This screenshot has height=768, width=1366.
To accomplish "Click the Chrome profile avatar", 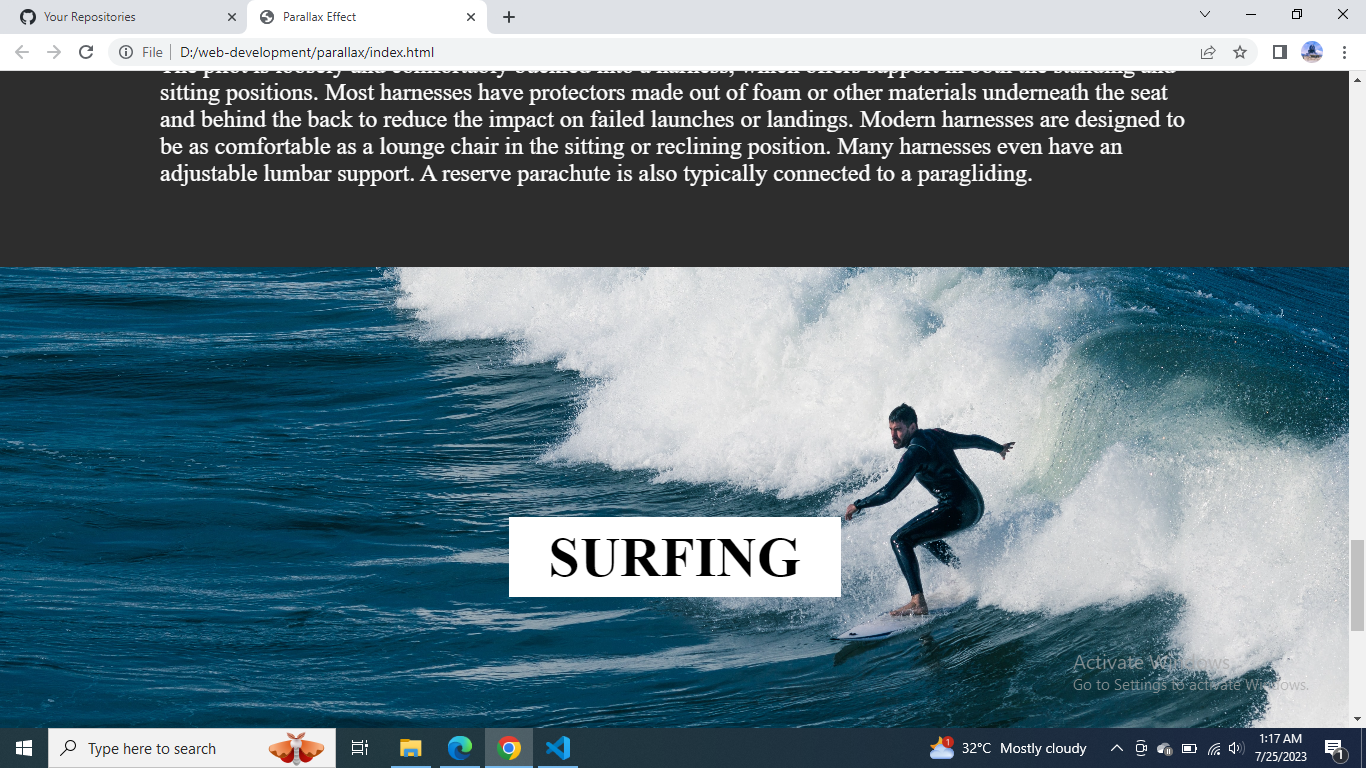I will 1314,52.
